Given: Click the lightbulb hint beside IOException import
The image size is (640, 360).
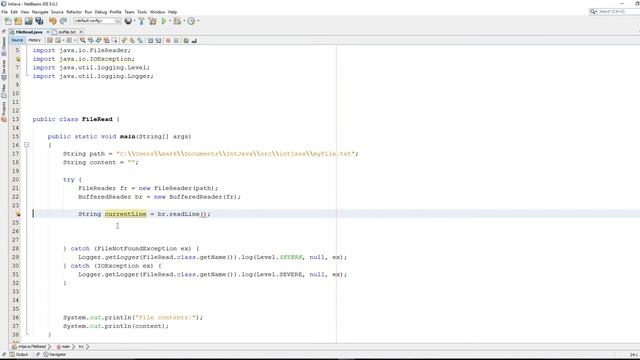Looking at the screenshot, I should coord(18,59).
